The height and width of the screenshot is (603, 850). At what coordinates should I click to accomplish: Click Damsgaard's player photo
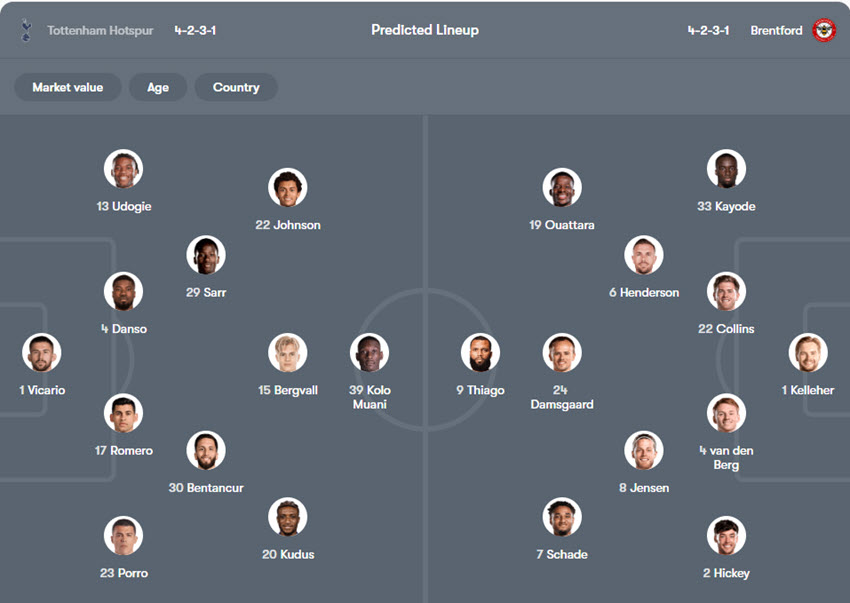coord(562,353)
